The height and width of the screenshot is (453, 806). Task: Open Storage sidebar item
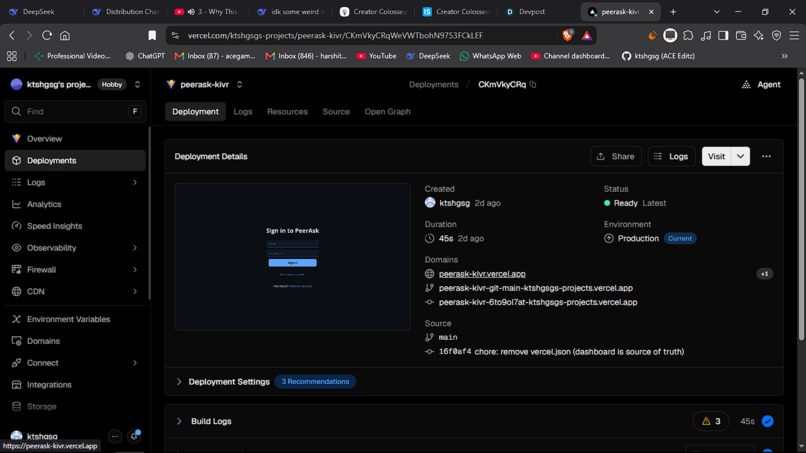(75, 406)
